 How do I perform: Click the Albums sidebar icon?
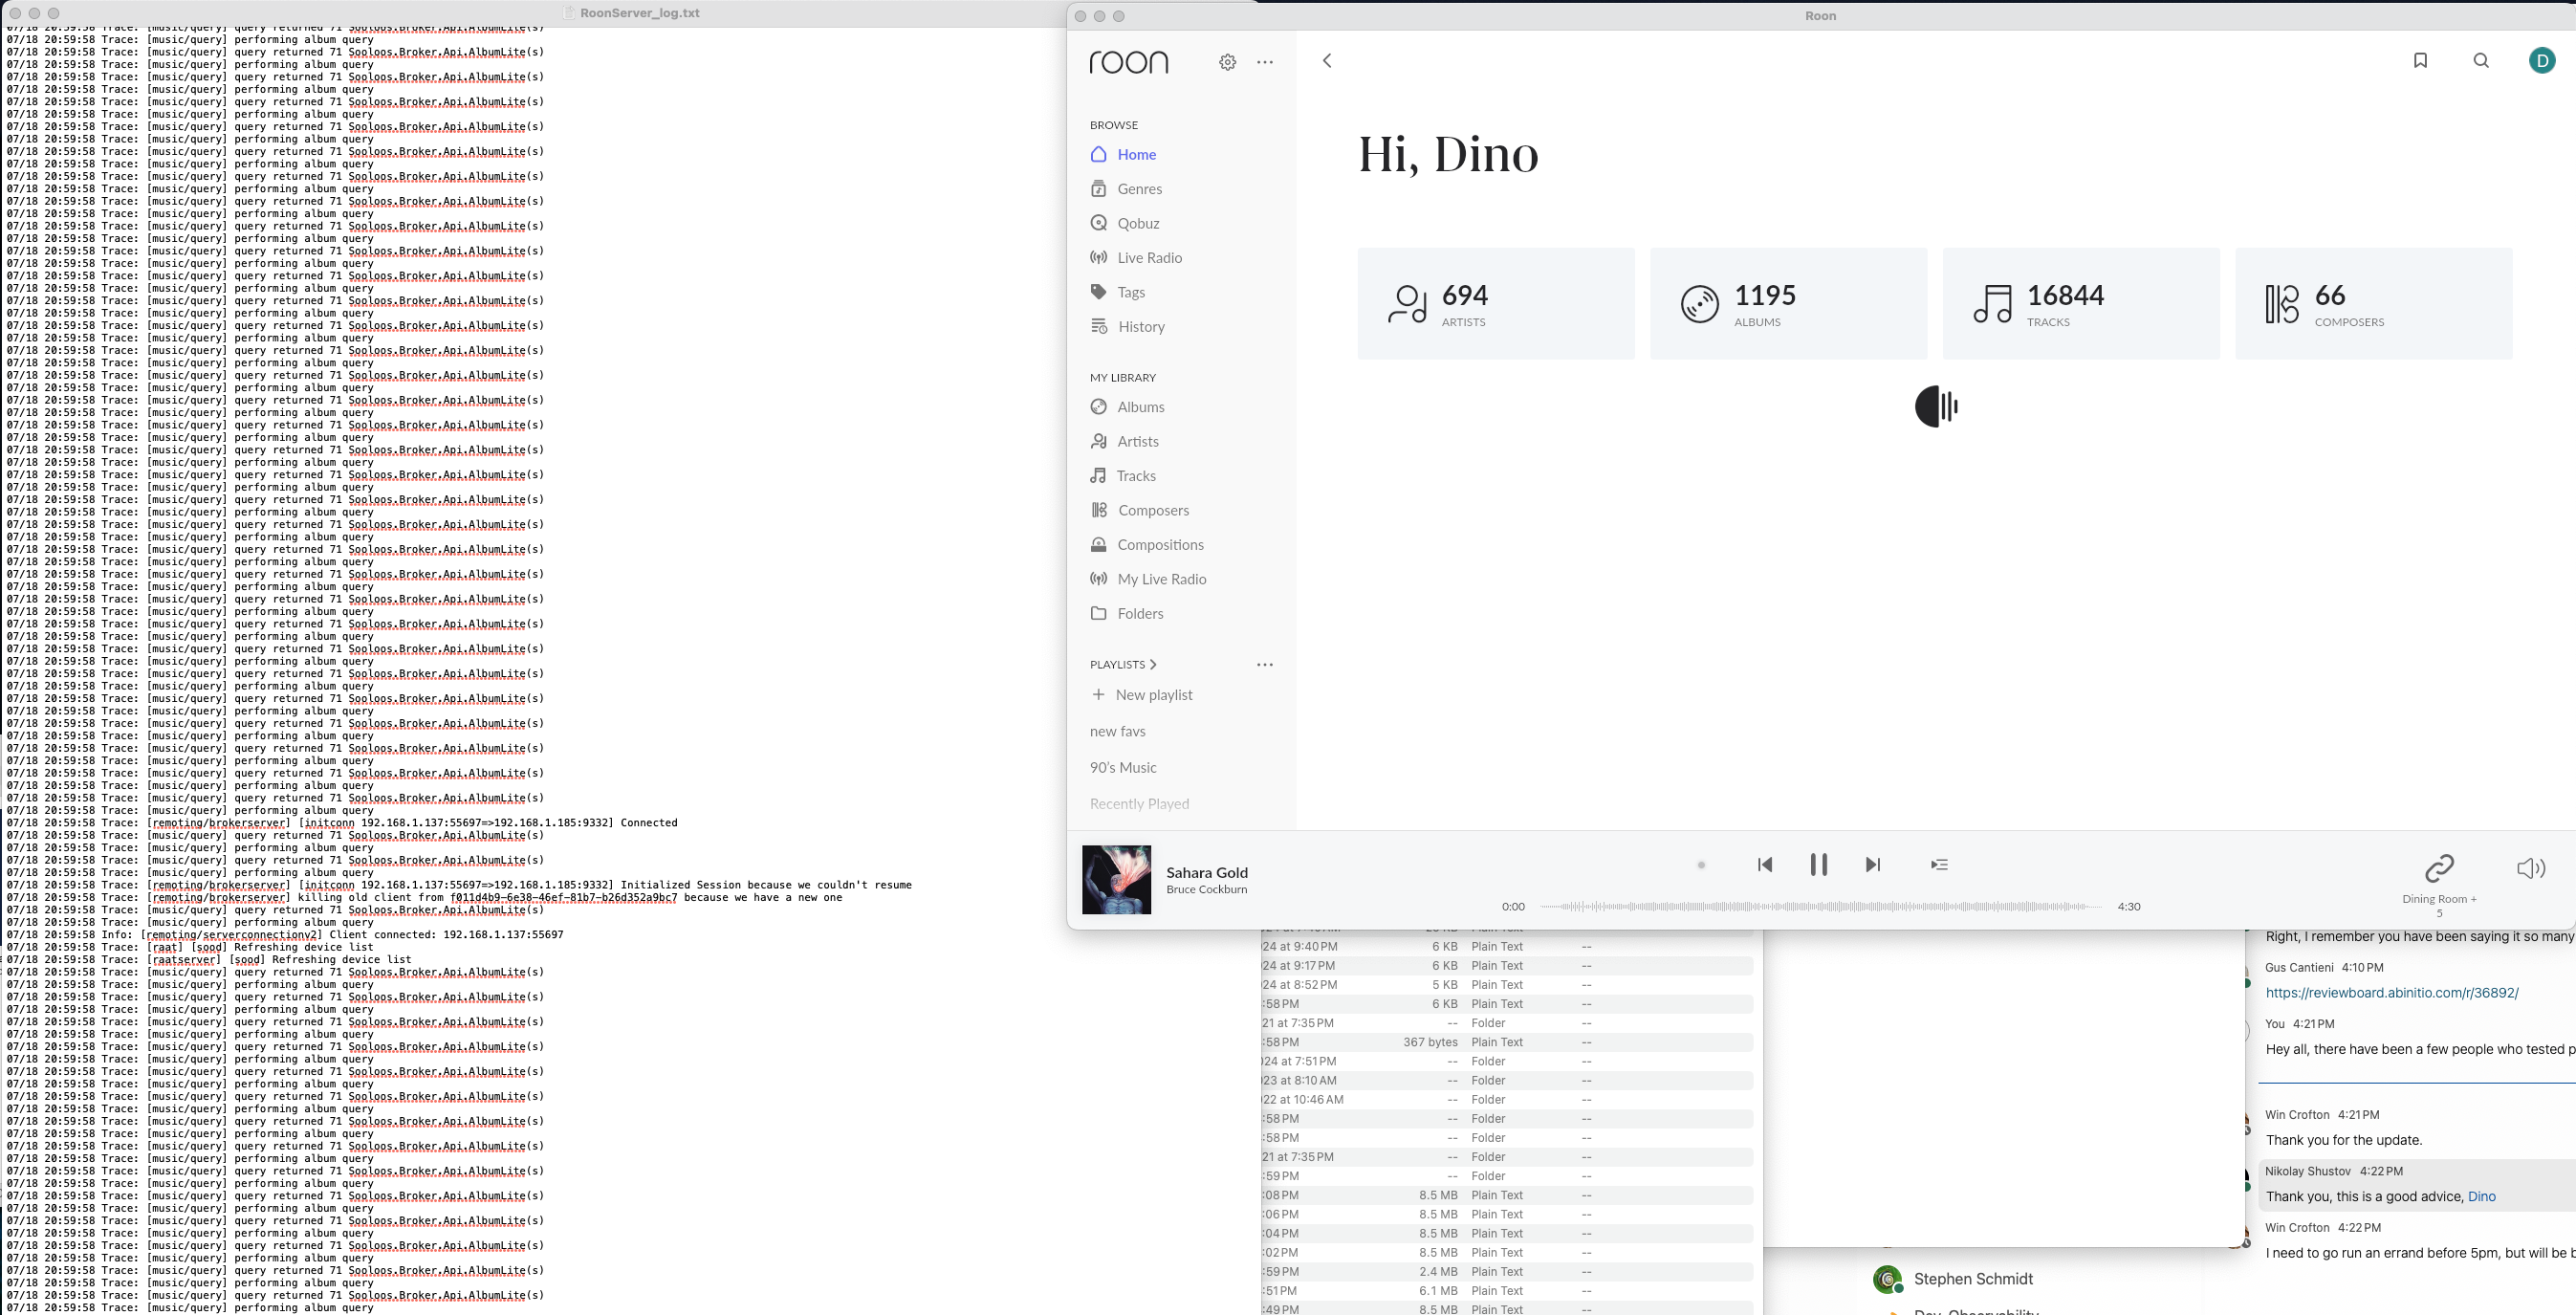tap(1099, 407)
